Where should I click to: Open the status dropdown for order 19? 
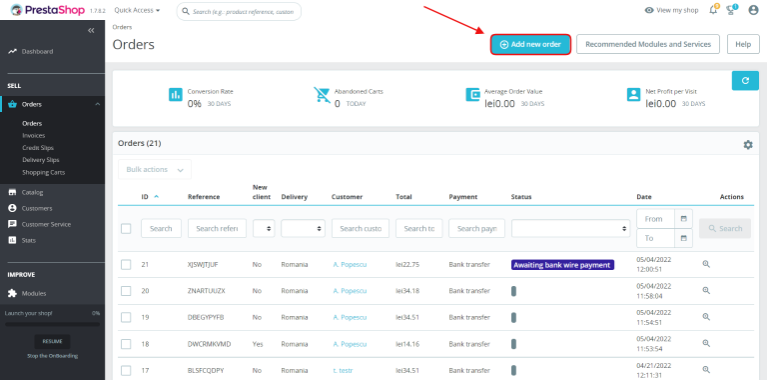514,317
